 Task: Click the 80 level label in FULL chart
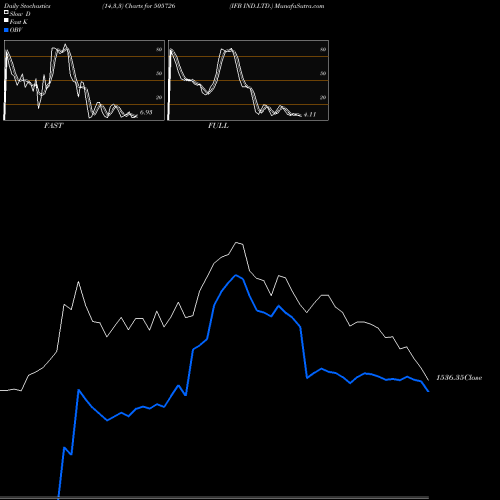point(323,49)
